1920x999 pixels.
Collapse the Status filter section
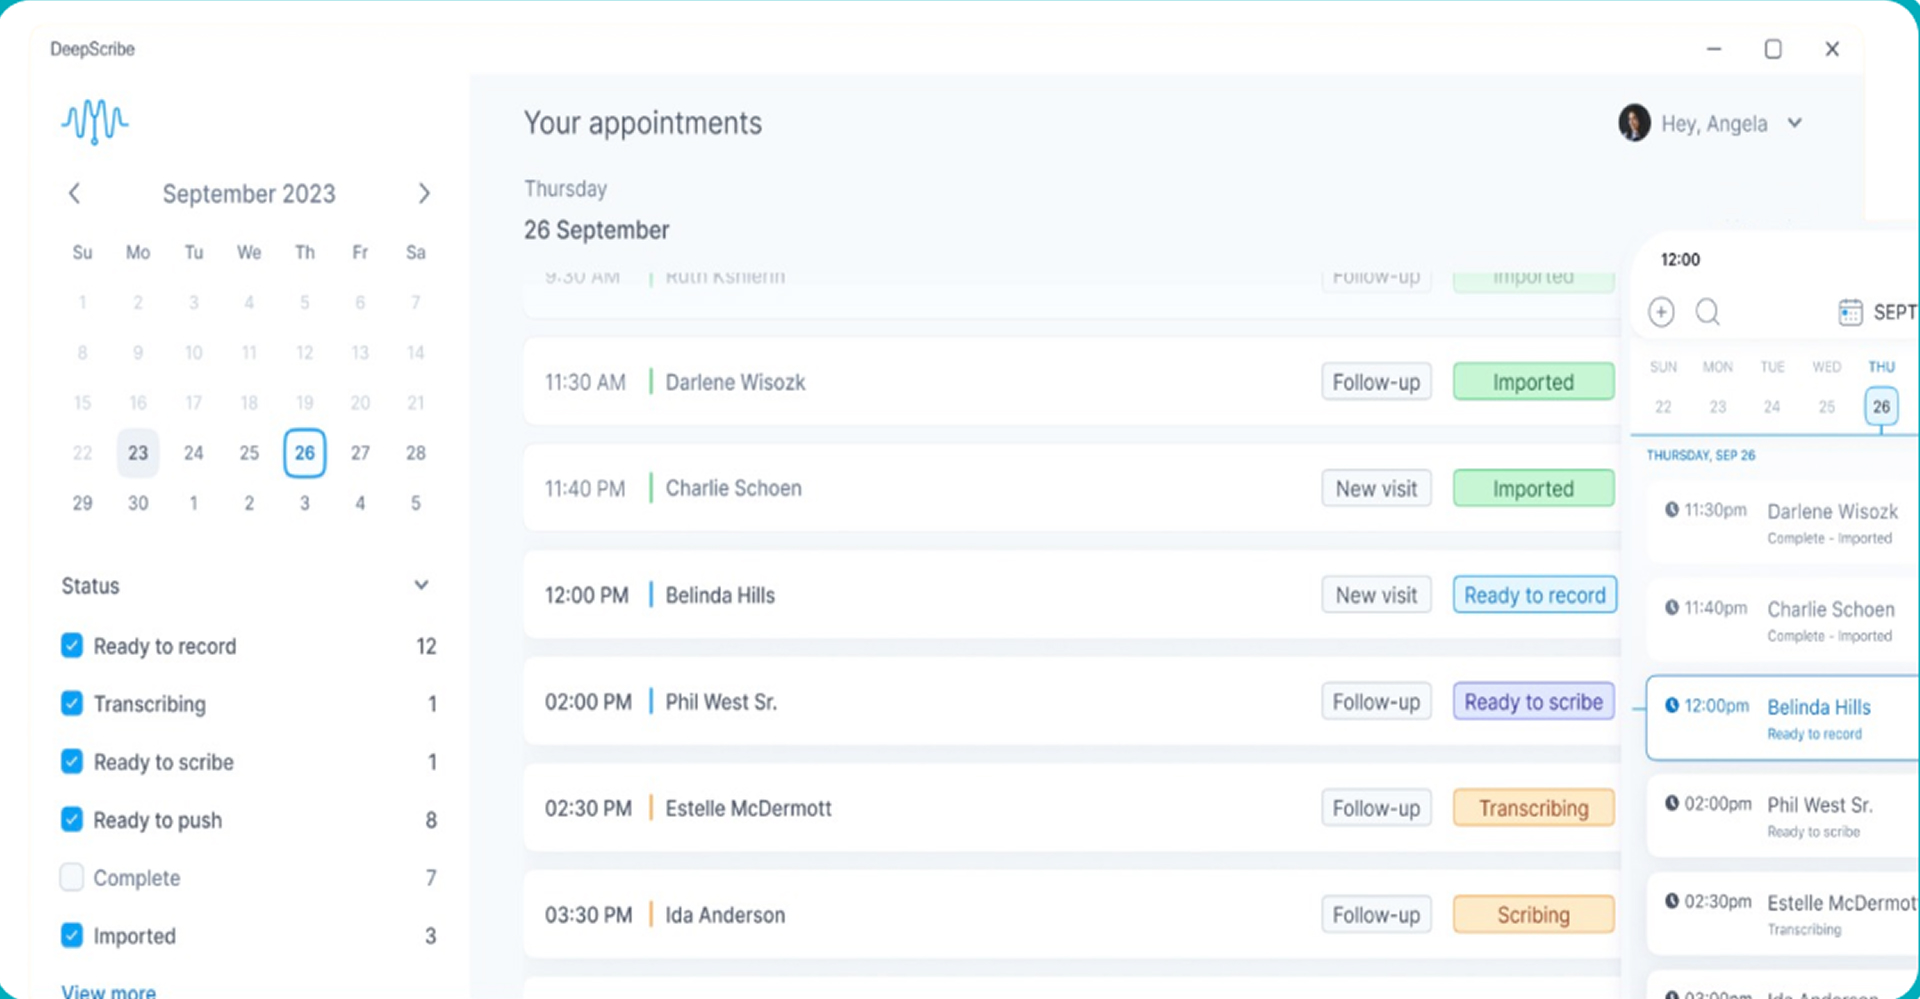421,585
